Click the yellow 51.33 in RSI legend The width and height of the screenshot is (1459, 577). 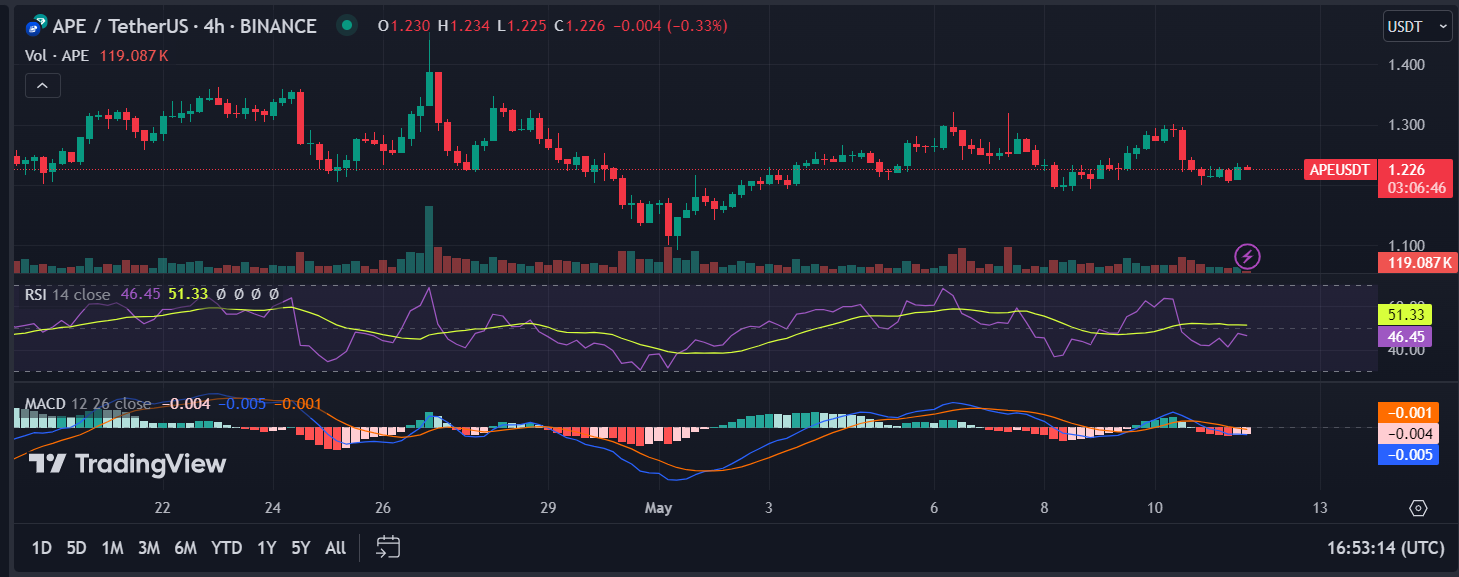[x=188, y=294]
